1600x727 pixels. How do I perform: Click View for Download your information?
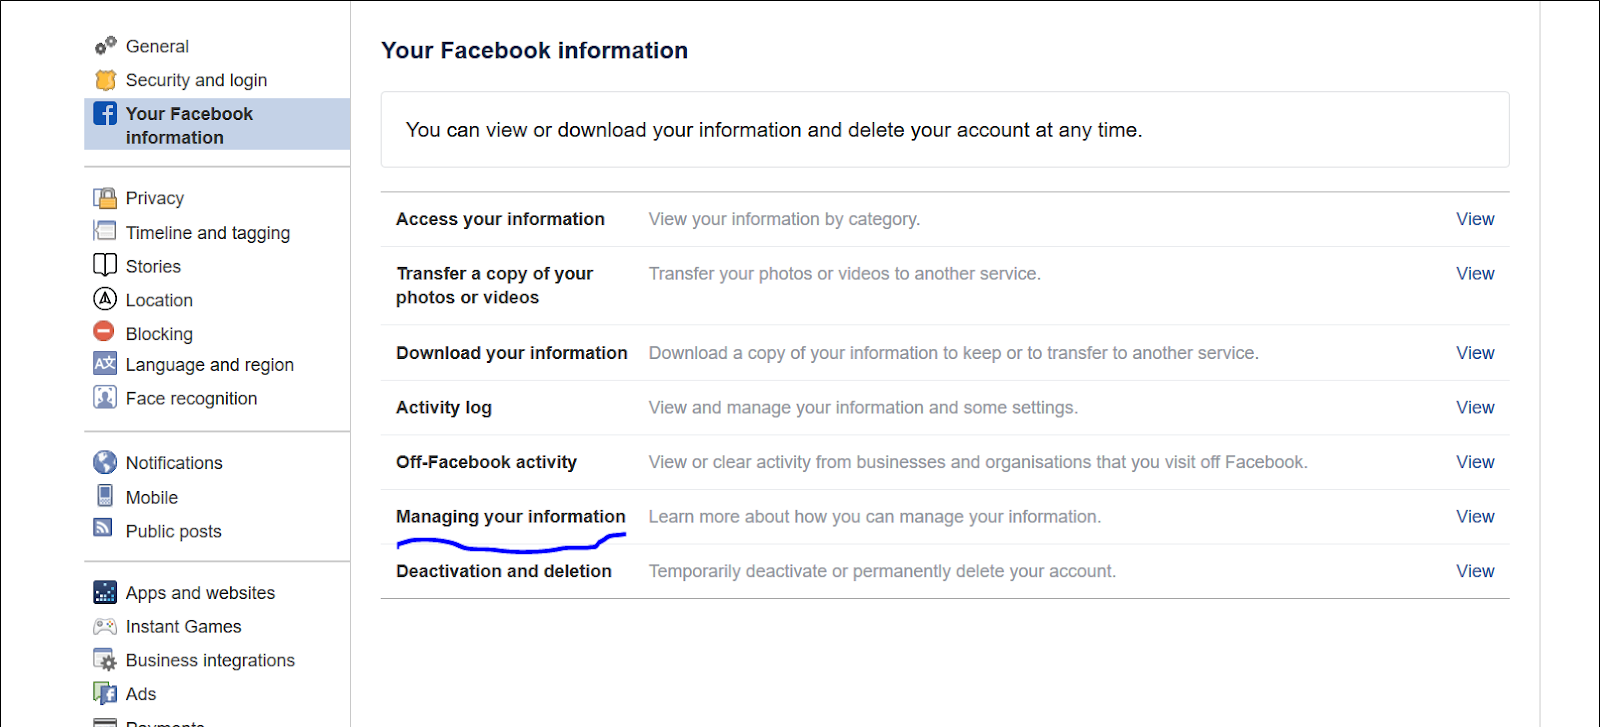[1475, 353]
